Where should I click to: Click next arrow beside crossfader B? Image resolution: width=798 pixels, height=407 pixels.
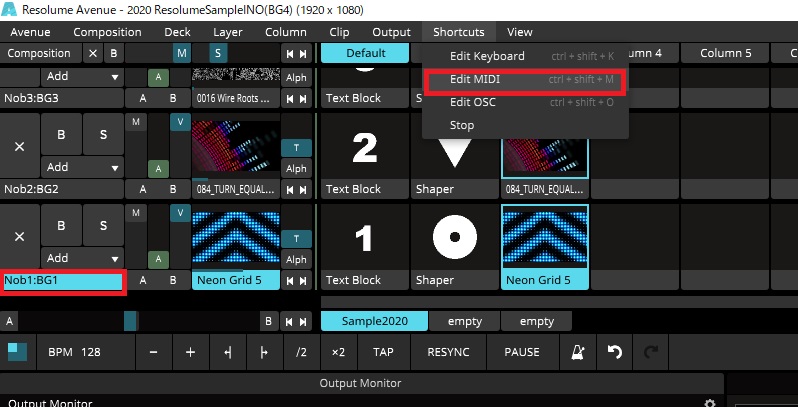pos(303,322)
